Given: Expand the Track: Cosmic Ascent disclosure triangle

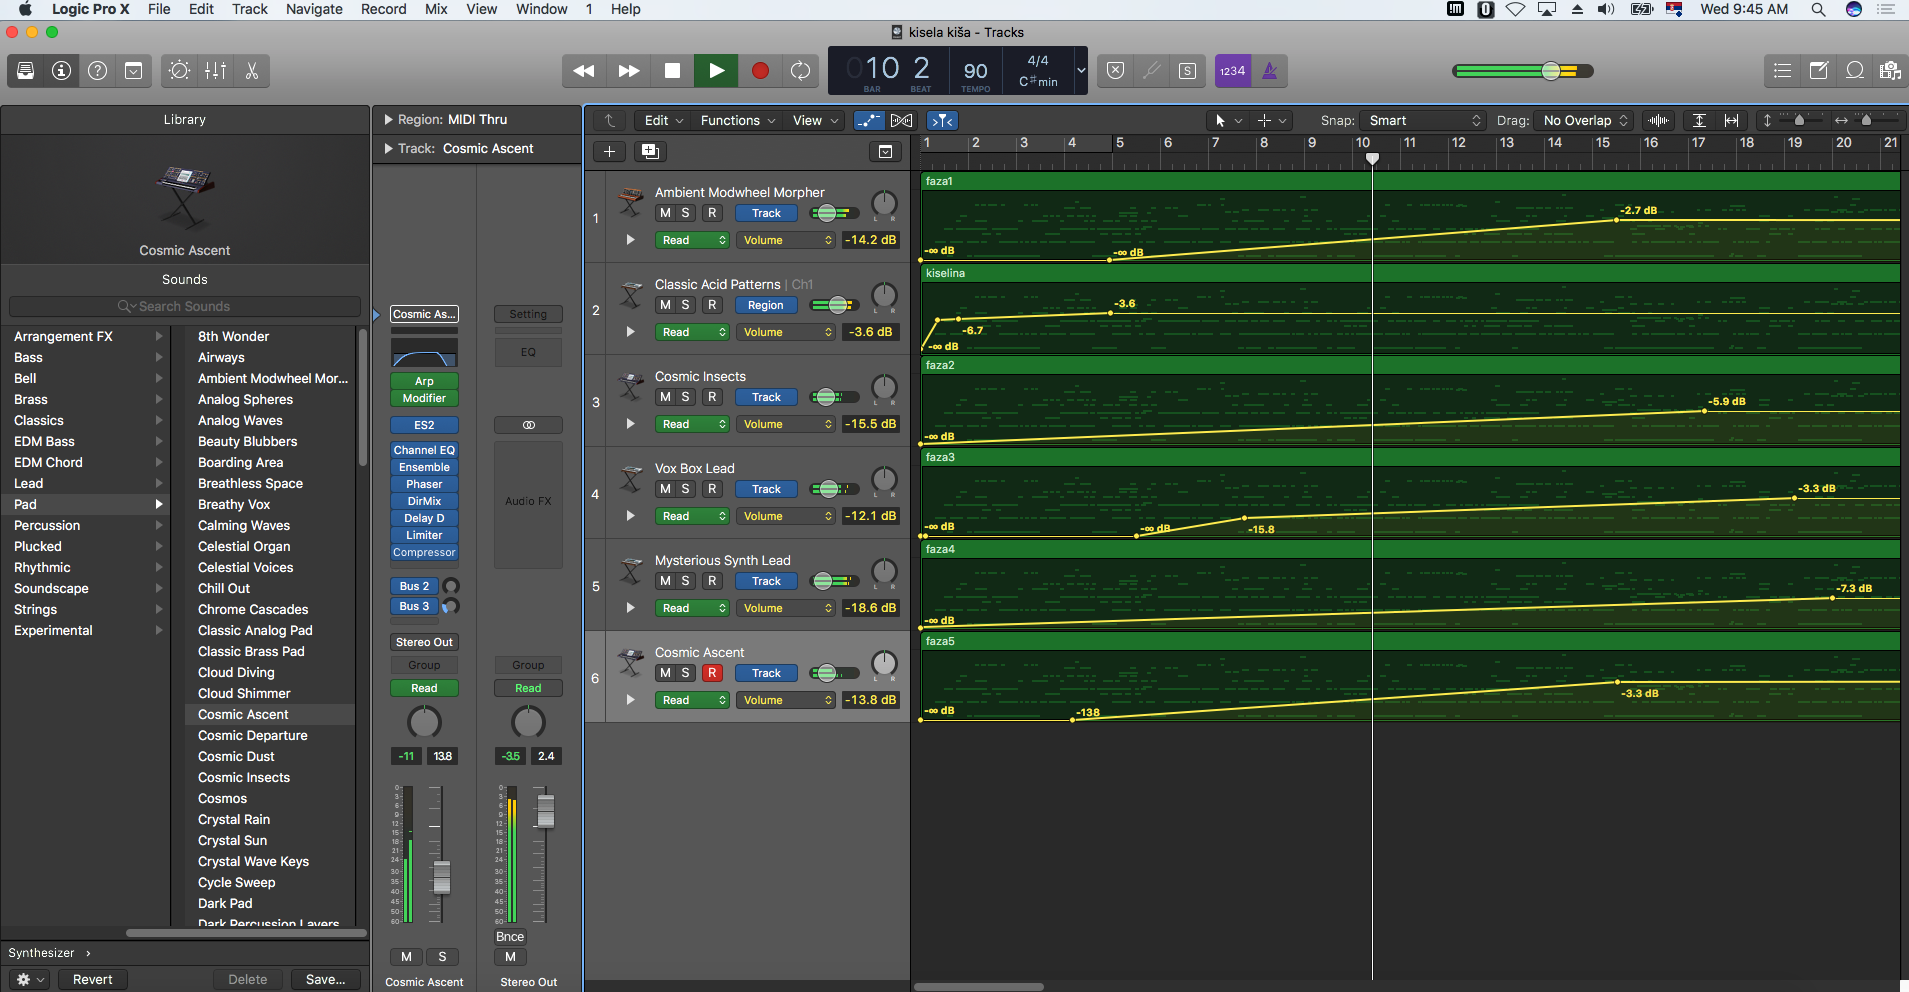Looking at the screenshot, I should pyautogui.click(x=389, y=148).
